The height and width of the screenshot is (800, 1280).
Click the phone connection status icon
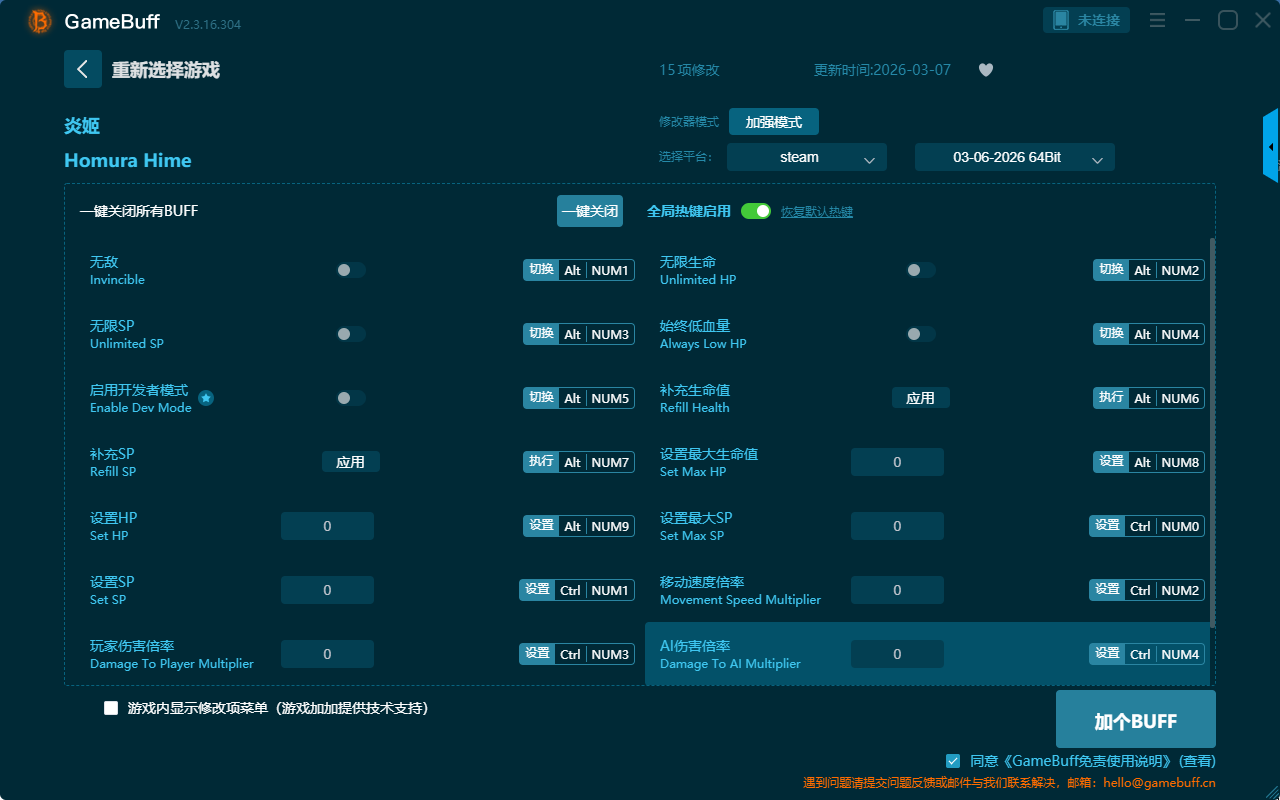point(1061,20)
